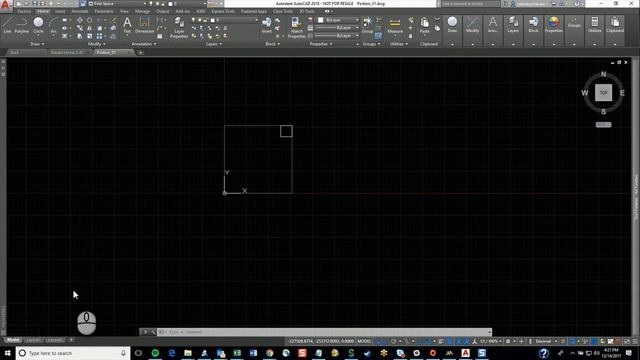Activate Match Properties tool
The height and width of the screenshot is (360, 640).
(x=296, y=27)
